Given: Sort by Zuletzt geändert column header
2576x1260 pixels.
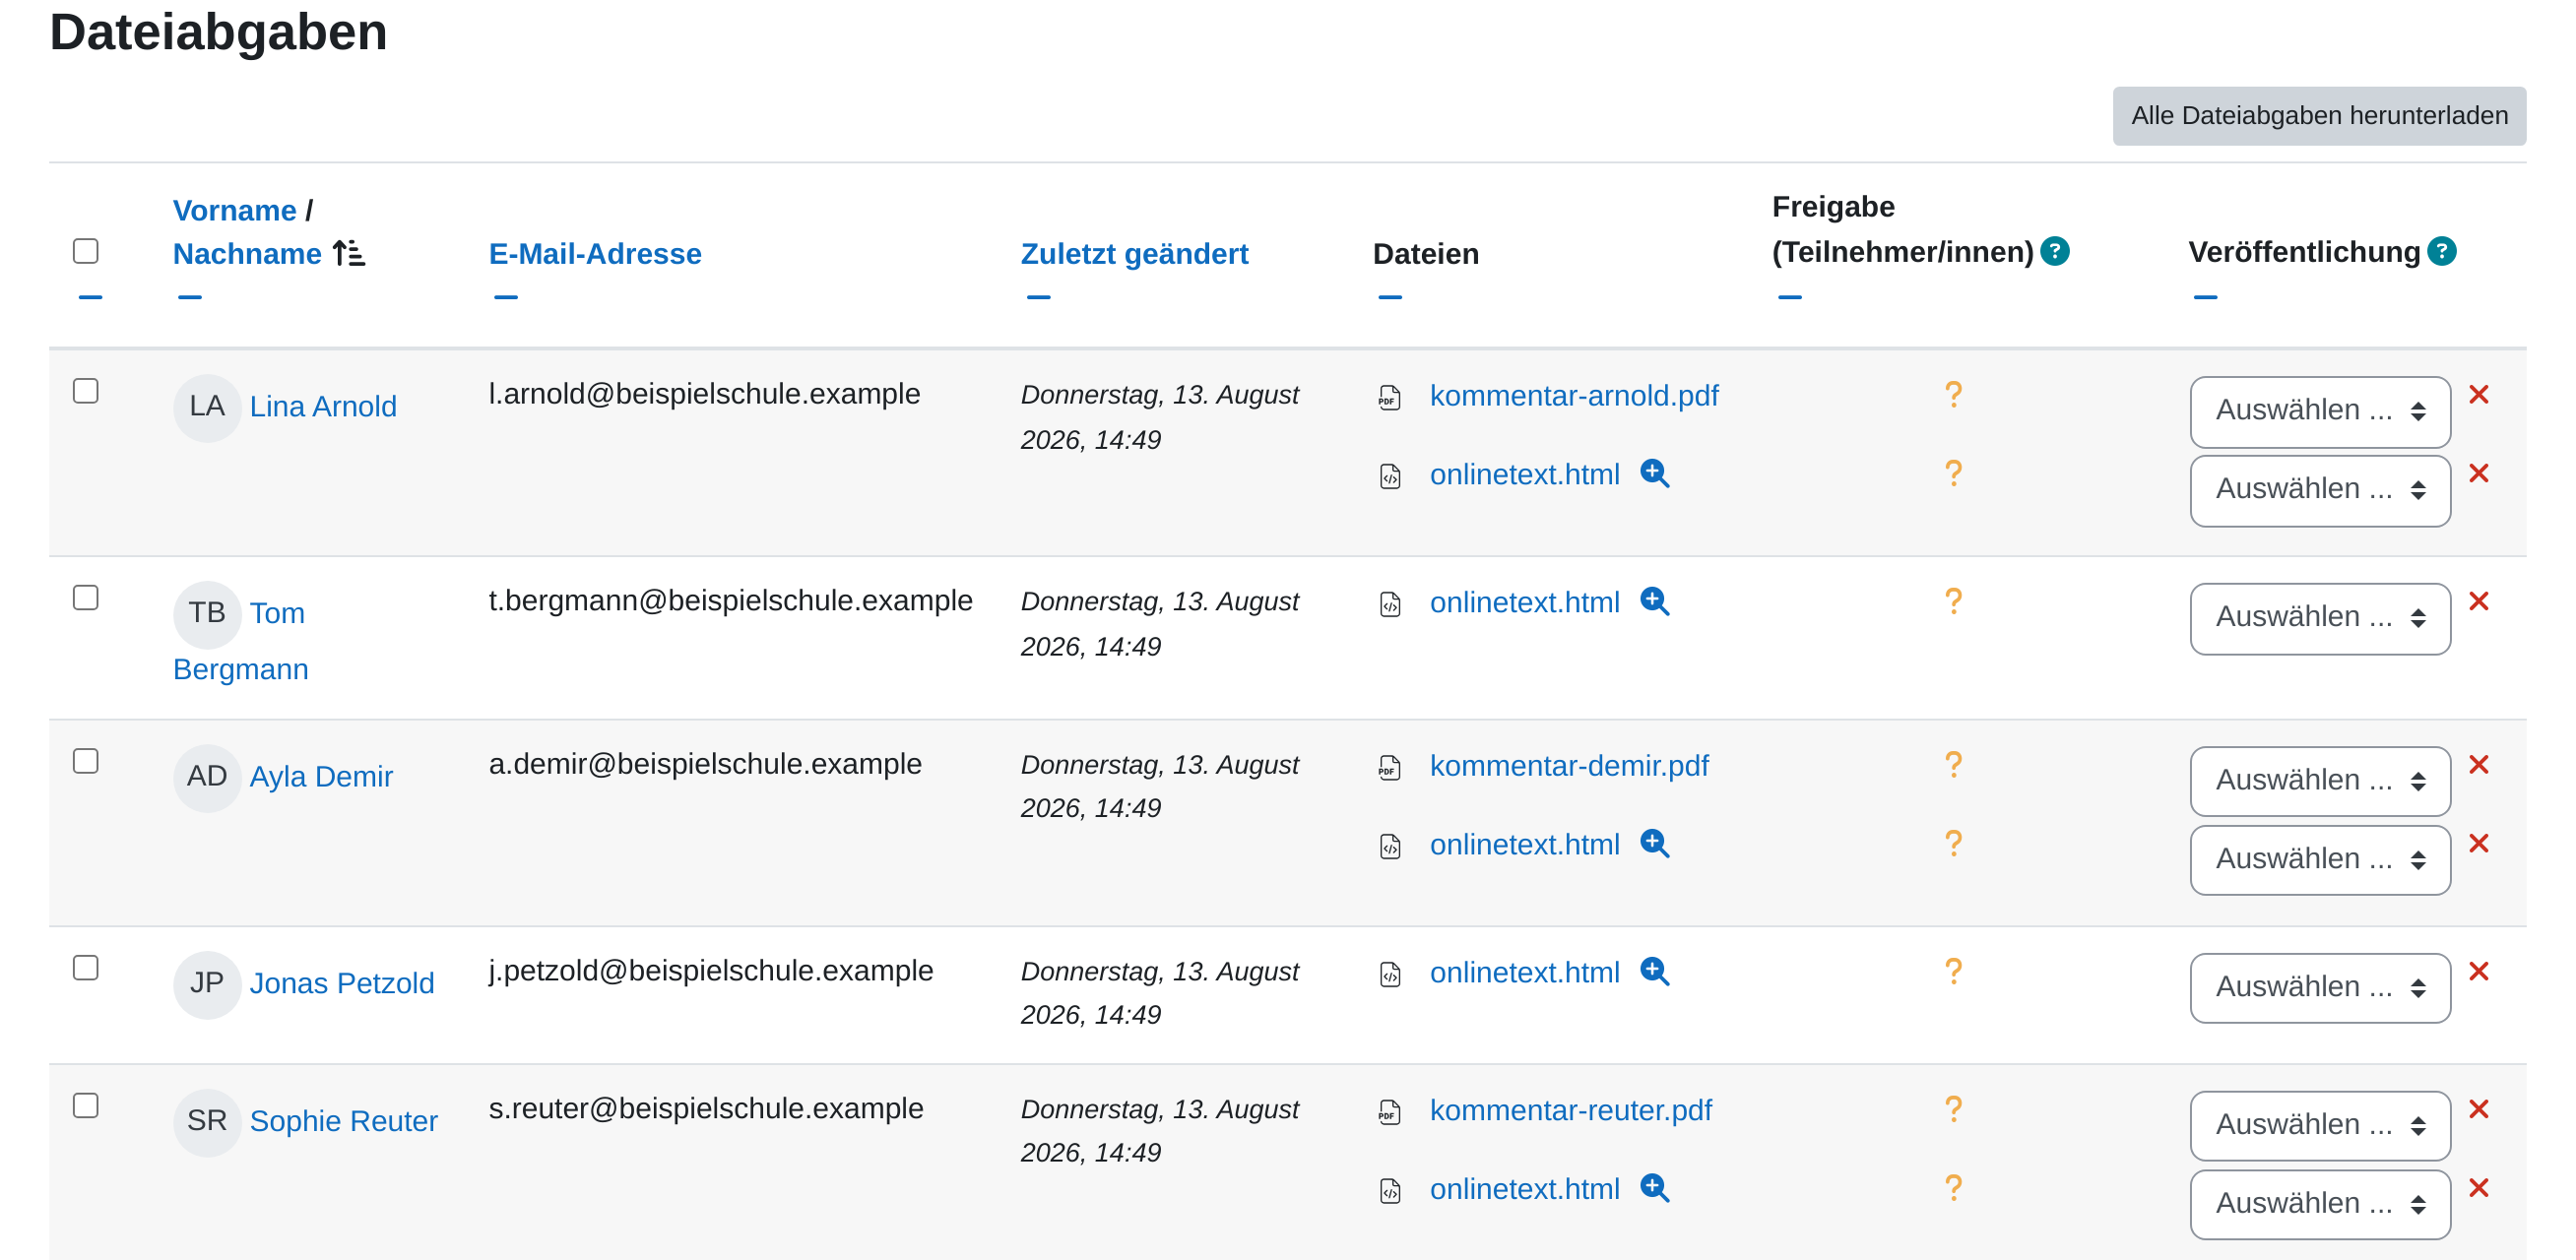Looking at the screenshot, I should 1134,253.
